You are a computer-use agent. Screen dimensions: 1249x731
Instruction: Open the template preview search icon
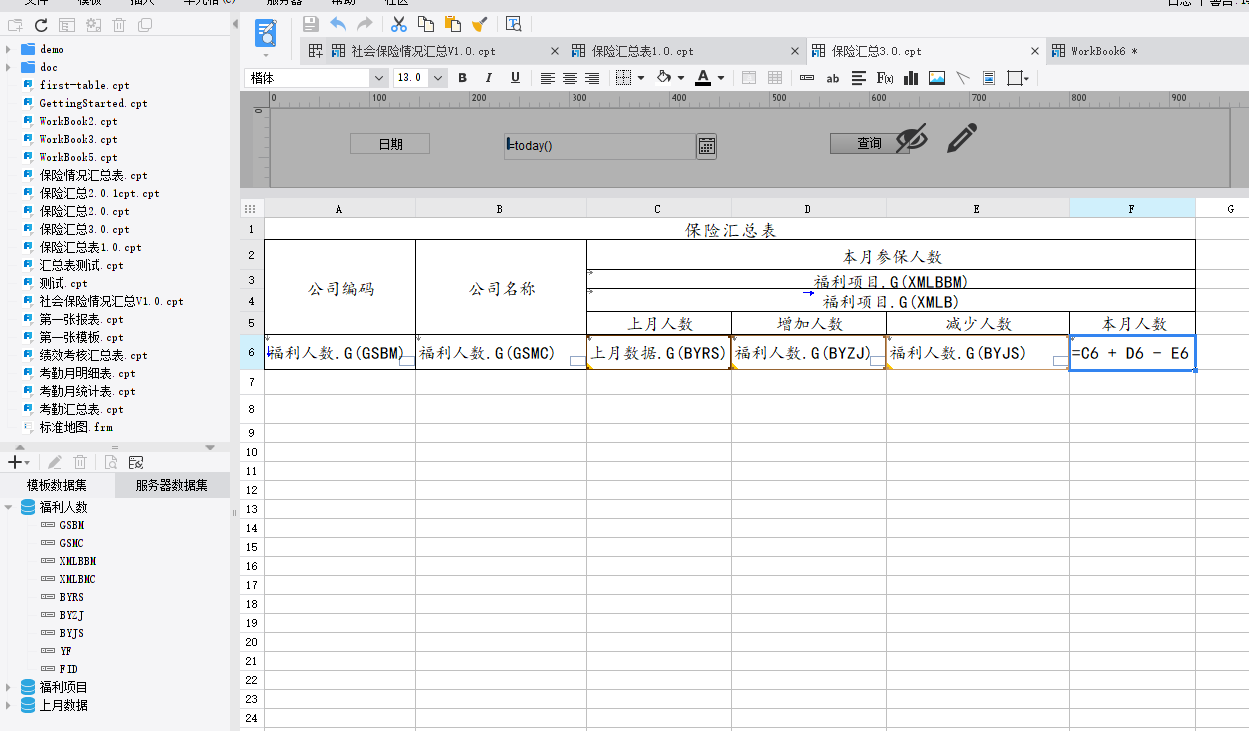[x=513, y=23]
